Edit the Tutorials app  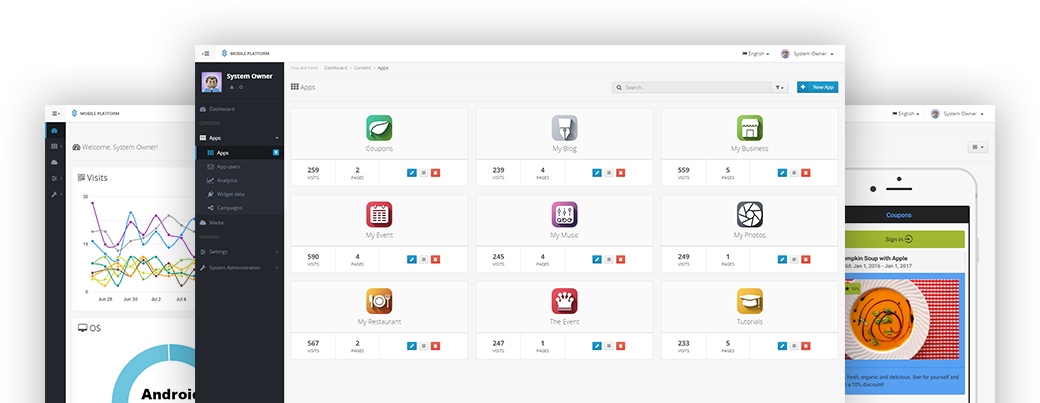tap(782, 345)
